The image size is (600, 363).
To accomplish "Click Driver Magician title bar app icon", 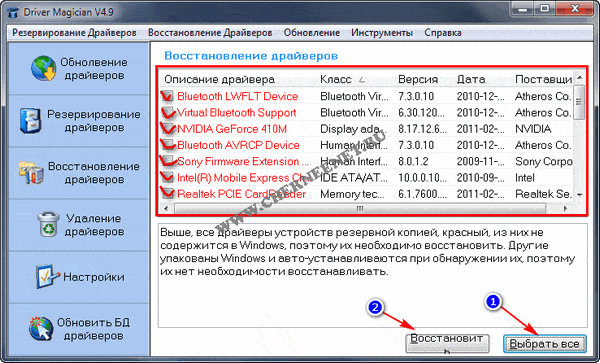I will tap(13, 12).
